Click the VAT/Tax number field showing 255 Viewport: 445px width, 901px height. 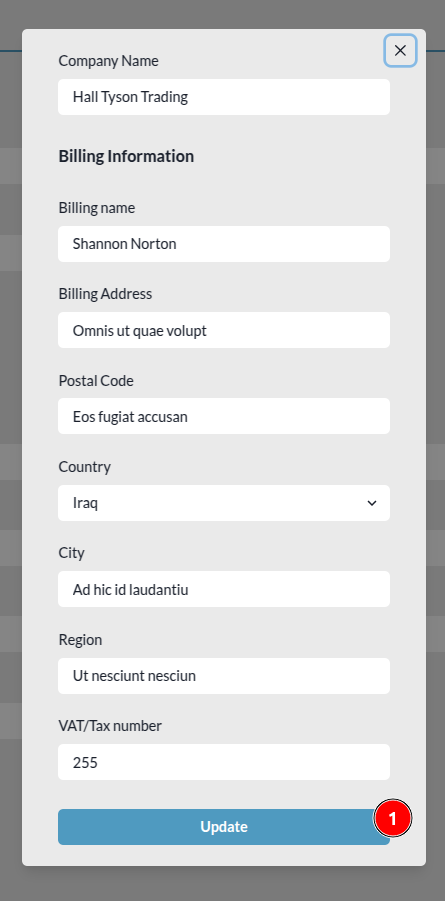(x=224, y=762)
